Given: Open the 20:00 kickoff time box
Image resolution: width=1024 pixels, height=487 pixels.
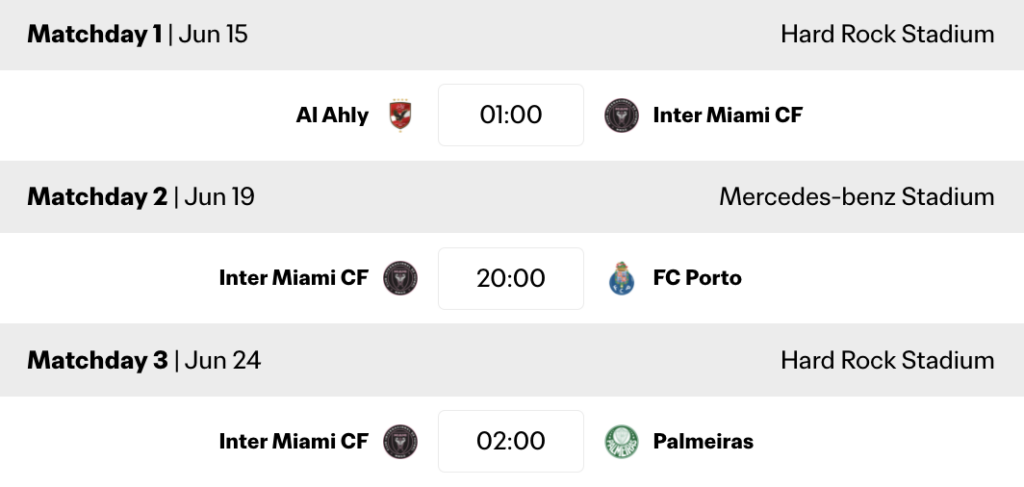Looking at the screenshot, I should coord(510,278).
